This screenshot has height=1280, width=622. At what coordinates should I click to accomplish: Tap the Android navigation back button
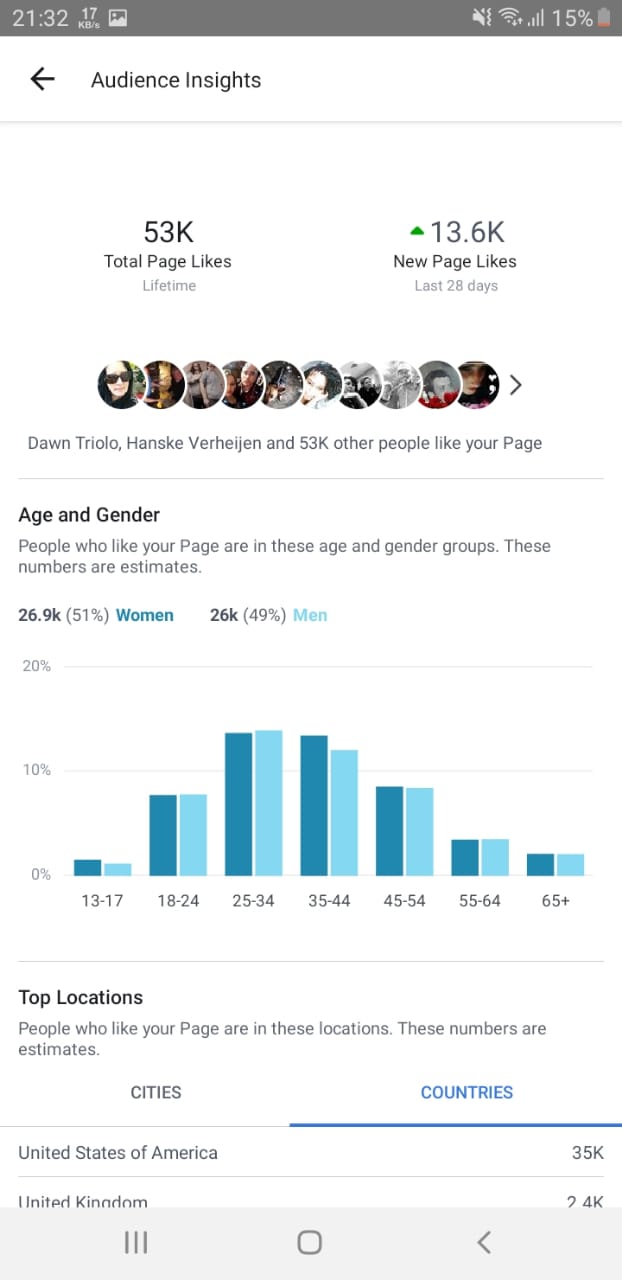484,1242
